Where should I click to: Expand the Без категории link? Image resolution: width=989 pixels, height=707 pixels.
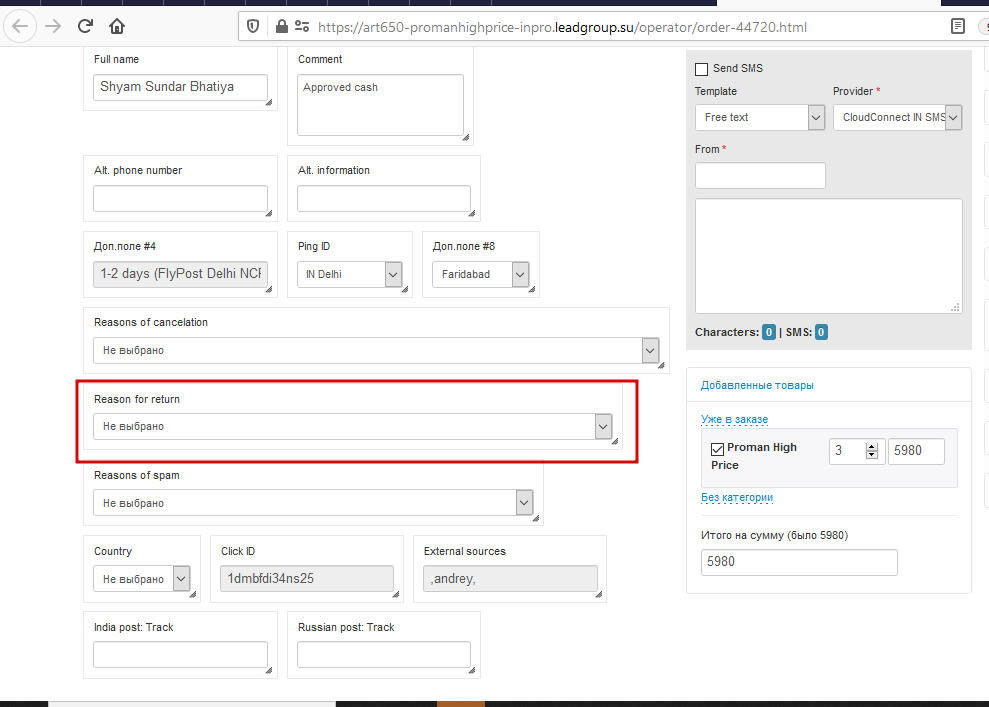point(737,498)
